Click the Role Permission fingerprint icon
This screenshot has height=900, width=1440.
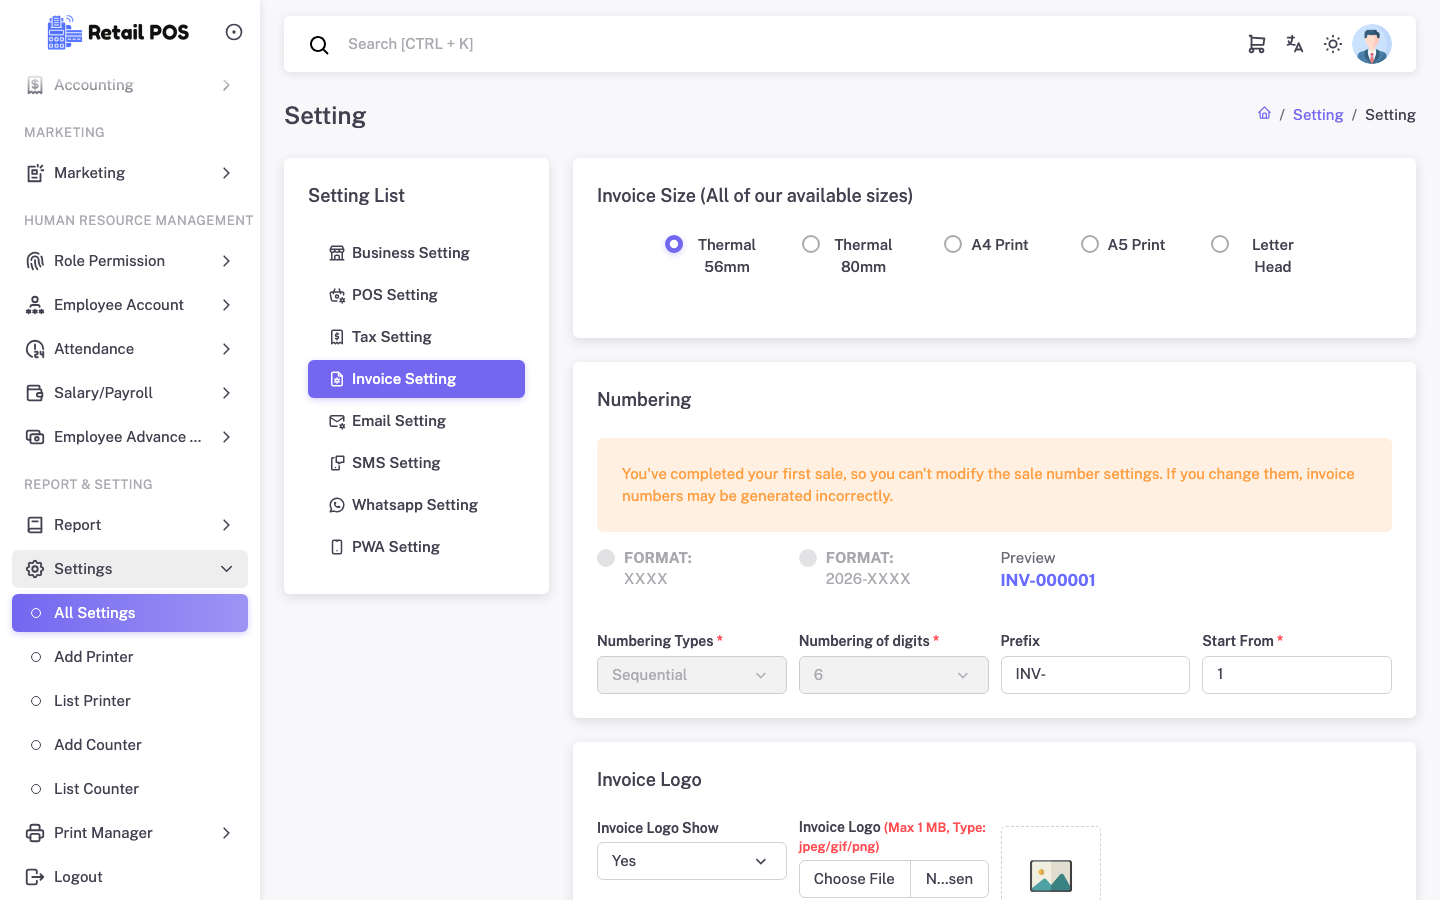pos(35,261)
